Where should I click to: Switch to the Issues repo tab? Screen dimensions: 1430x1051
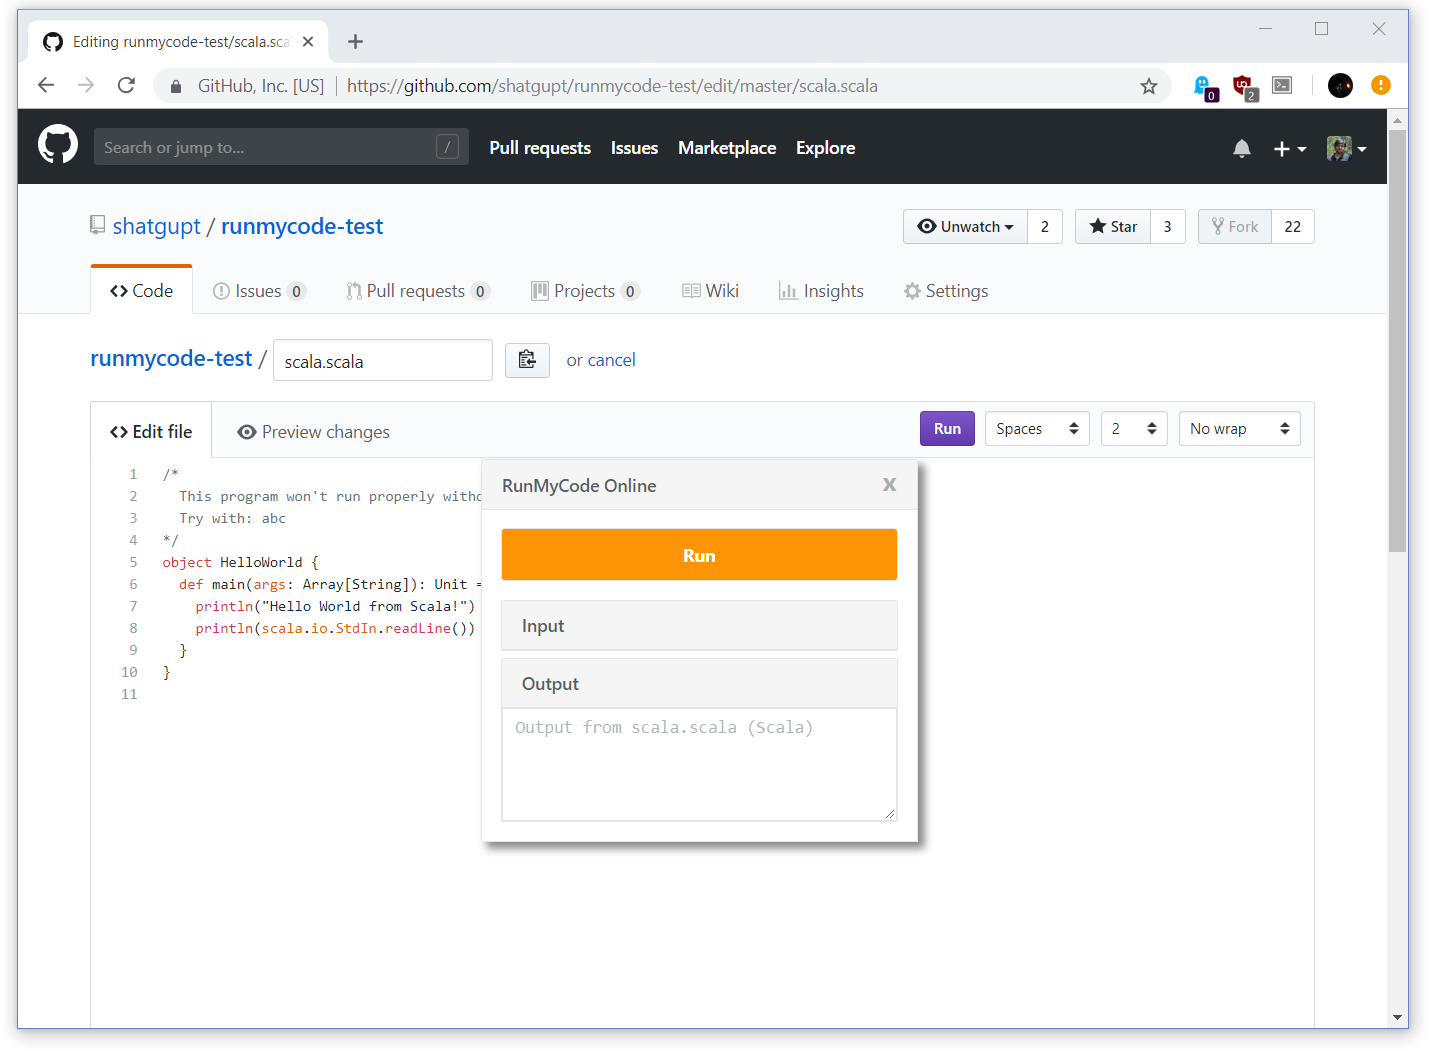[259, 290]
